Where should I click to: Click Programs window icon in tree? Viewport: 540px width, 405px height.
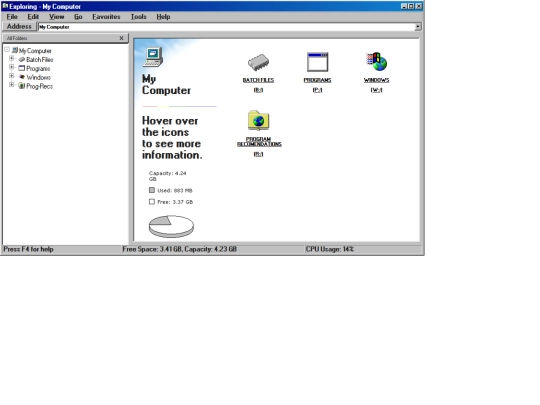22,68
